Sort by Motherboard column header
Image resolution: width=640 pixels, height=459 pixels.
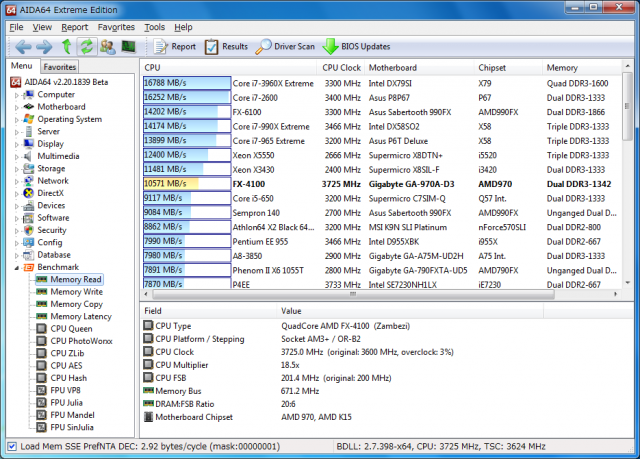[x=420, y=68]
